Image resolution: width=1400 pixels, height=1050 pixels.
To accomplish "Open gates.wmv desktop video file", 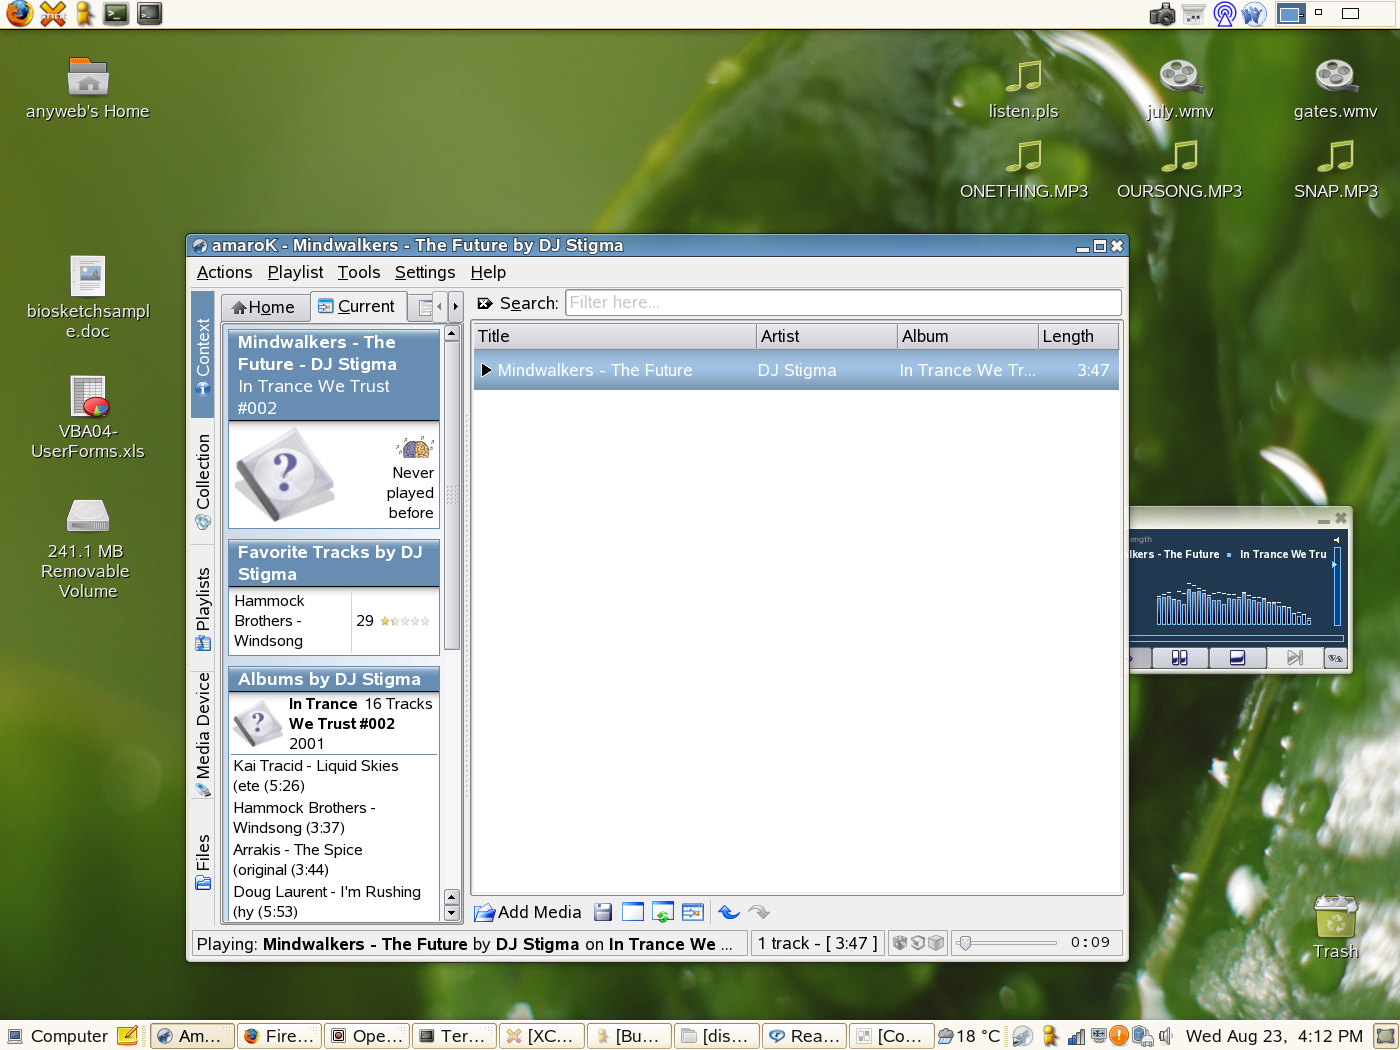I will tap(1335, 90).
